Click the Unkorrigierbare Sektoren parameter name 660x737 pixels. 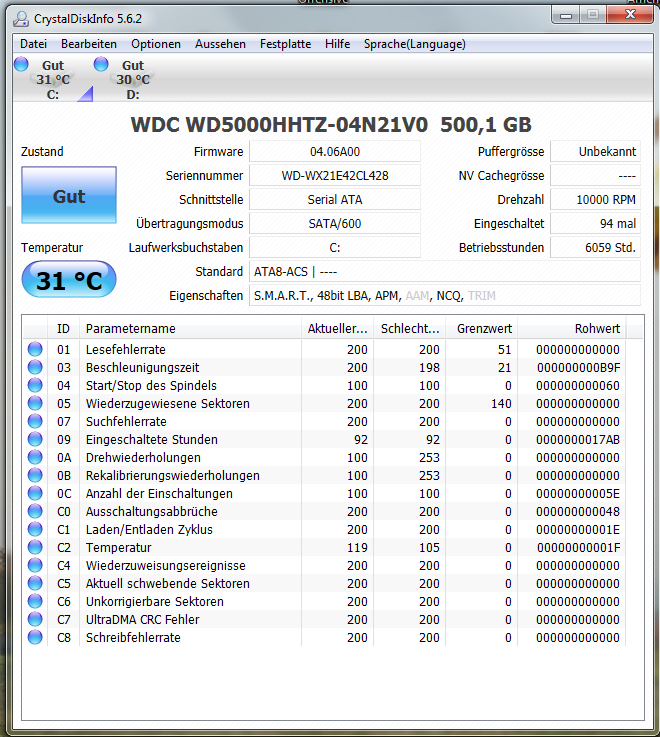tap(155, 602)
